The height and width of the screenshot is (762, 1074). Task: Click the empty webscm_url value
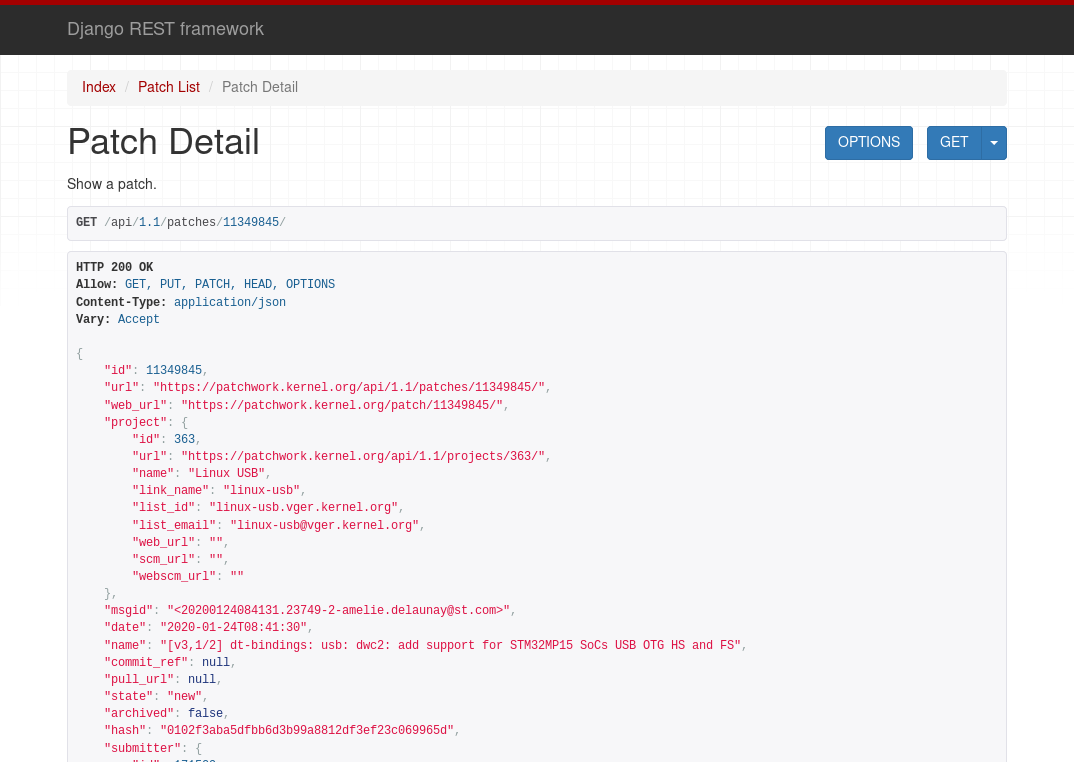[237, 576]
